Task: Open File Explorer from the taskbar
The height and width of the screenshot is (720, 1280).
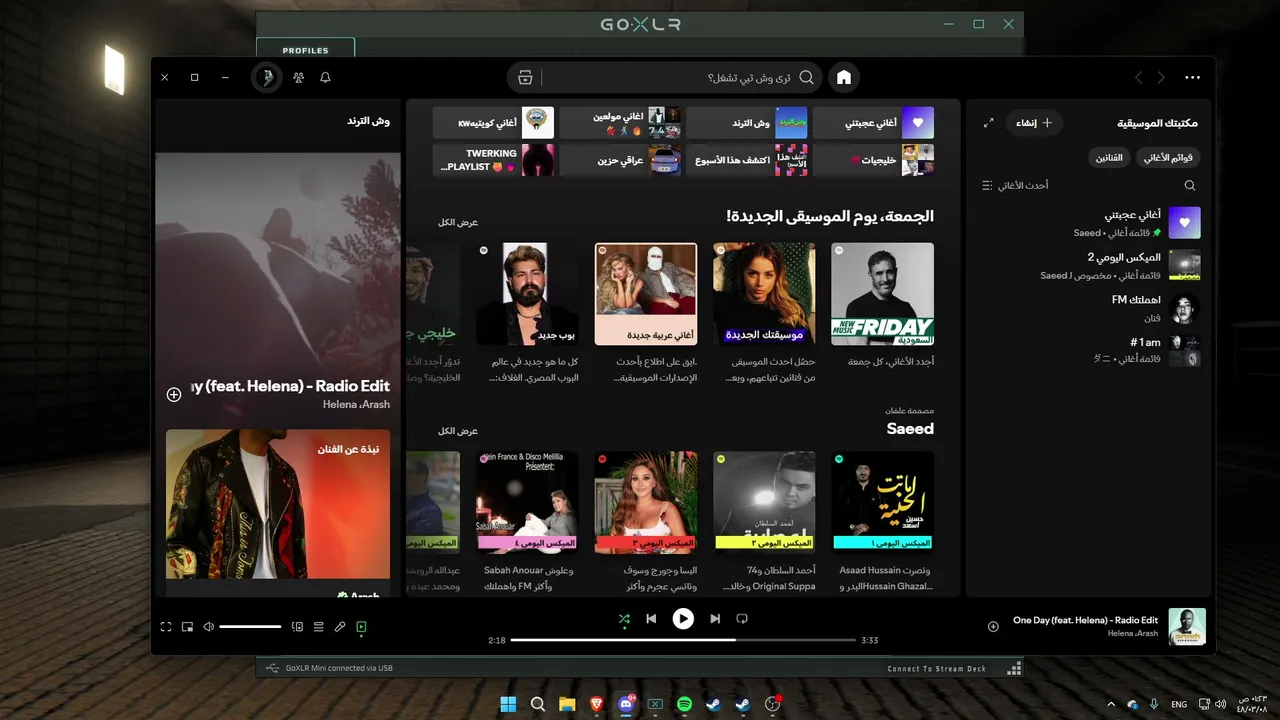Action: [x=567, y=704]
